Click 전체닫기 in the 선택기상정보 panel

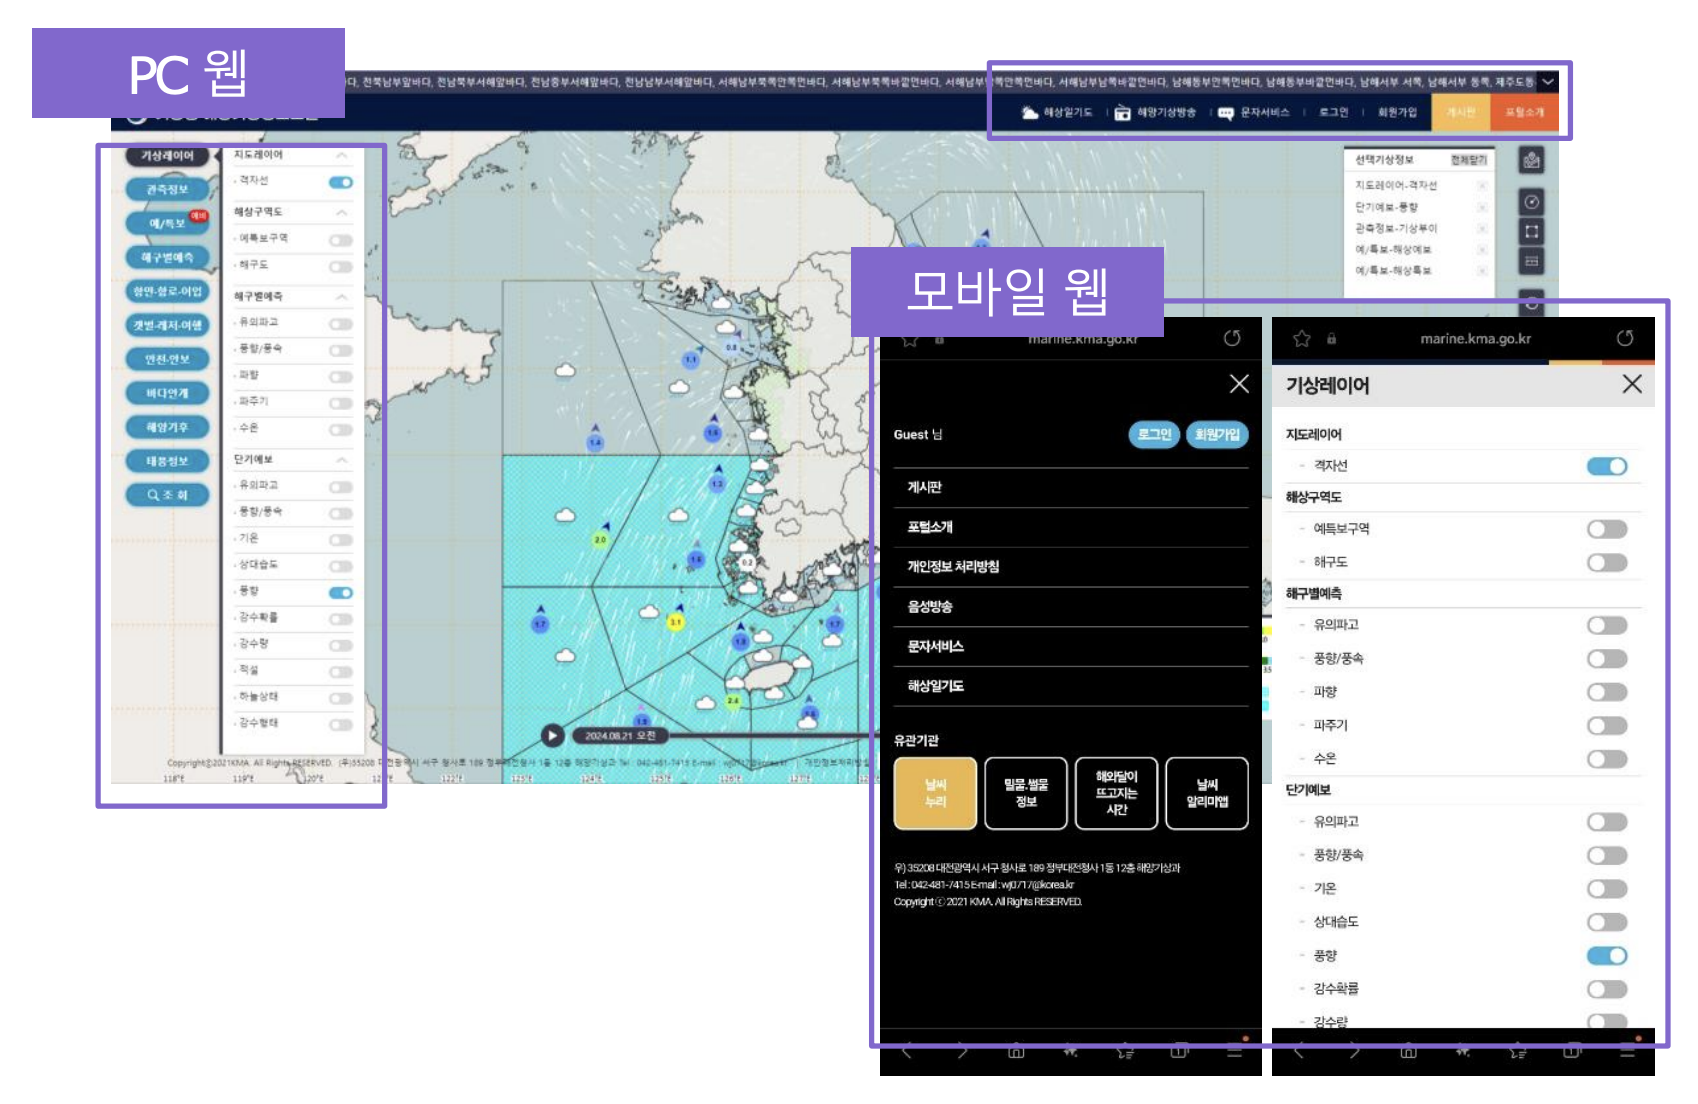click(1469, 160)
